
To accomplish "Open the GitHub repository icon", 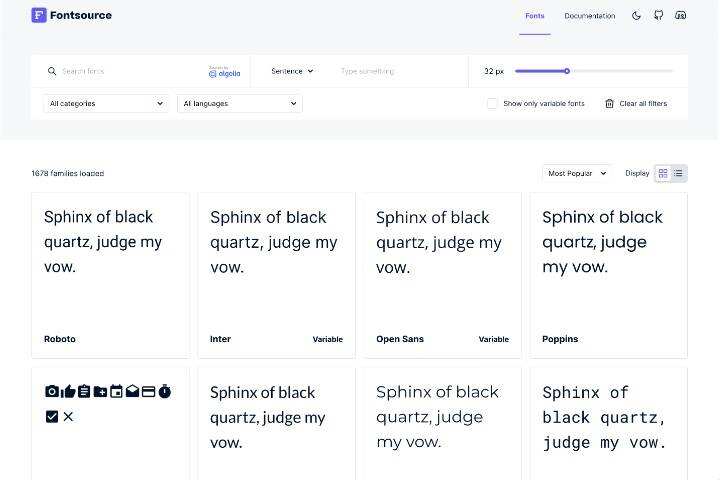I will [659, 16].
